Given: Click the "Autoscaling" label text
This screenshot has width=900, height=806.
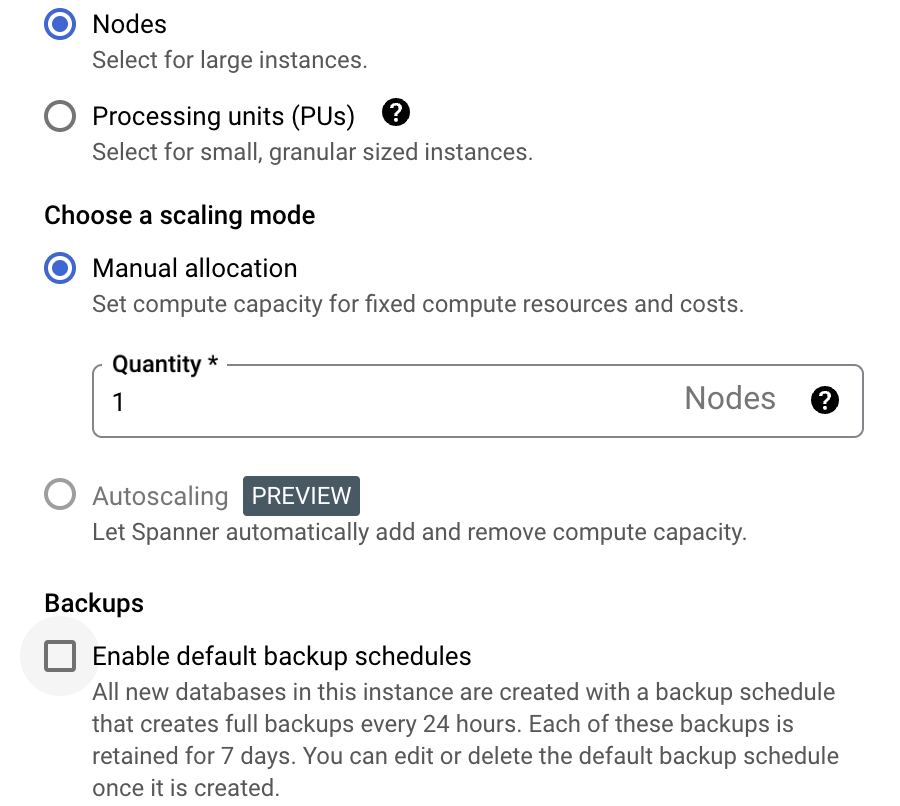Looking at the screenshot, I should 160,496.
